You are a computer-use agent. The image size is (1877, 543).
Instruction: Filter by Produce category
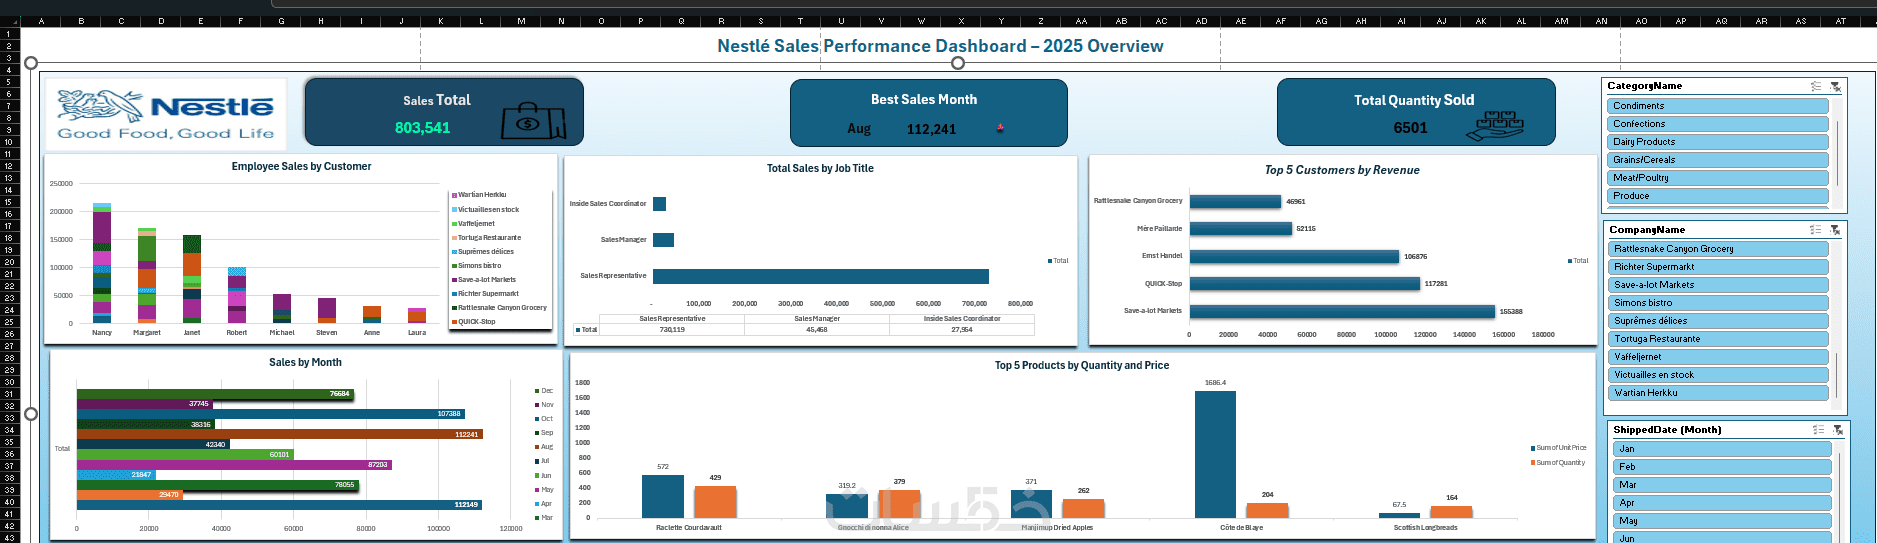point(1717,196)
